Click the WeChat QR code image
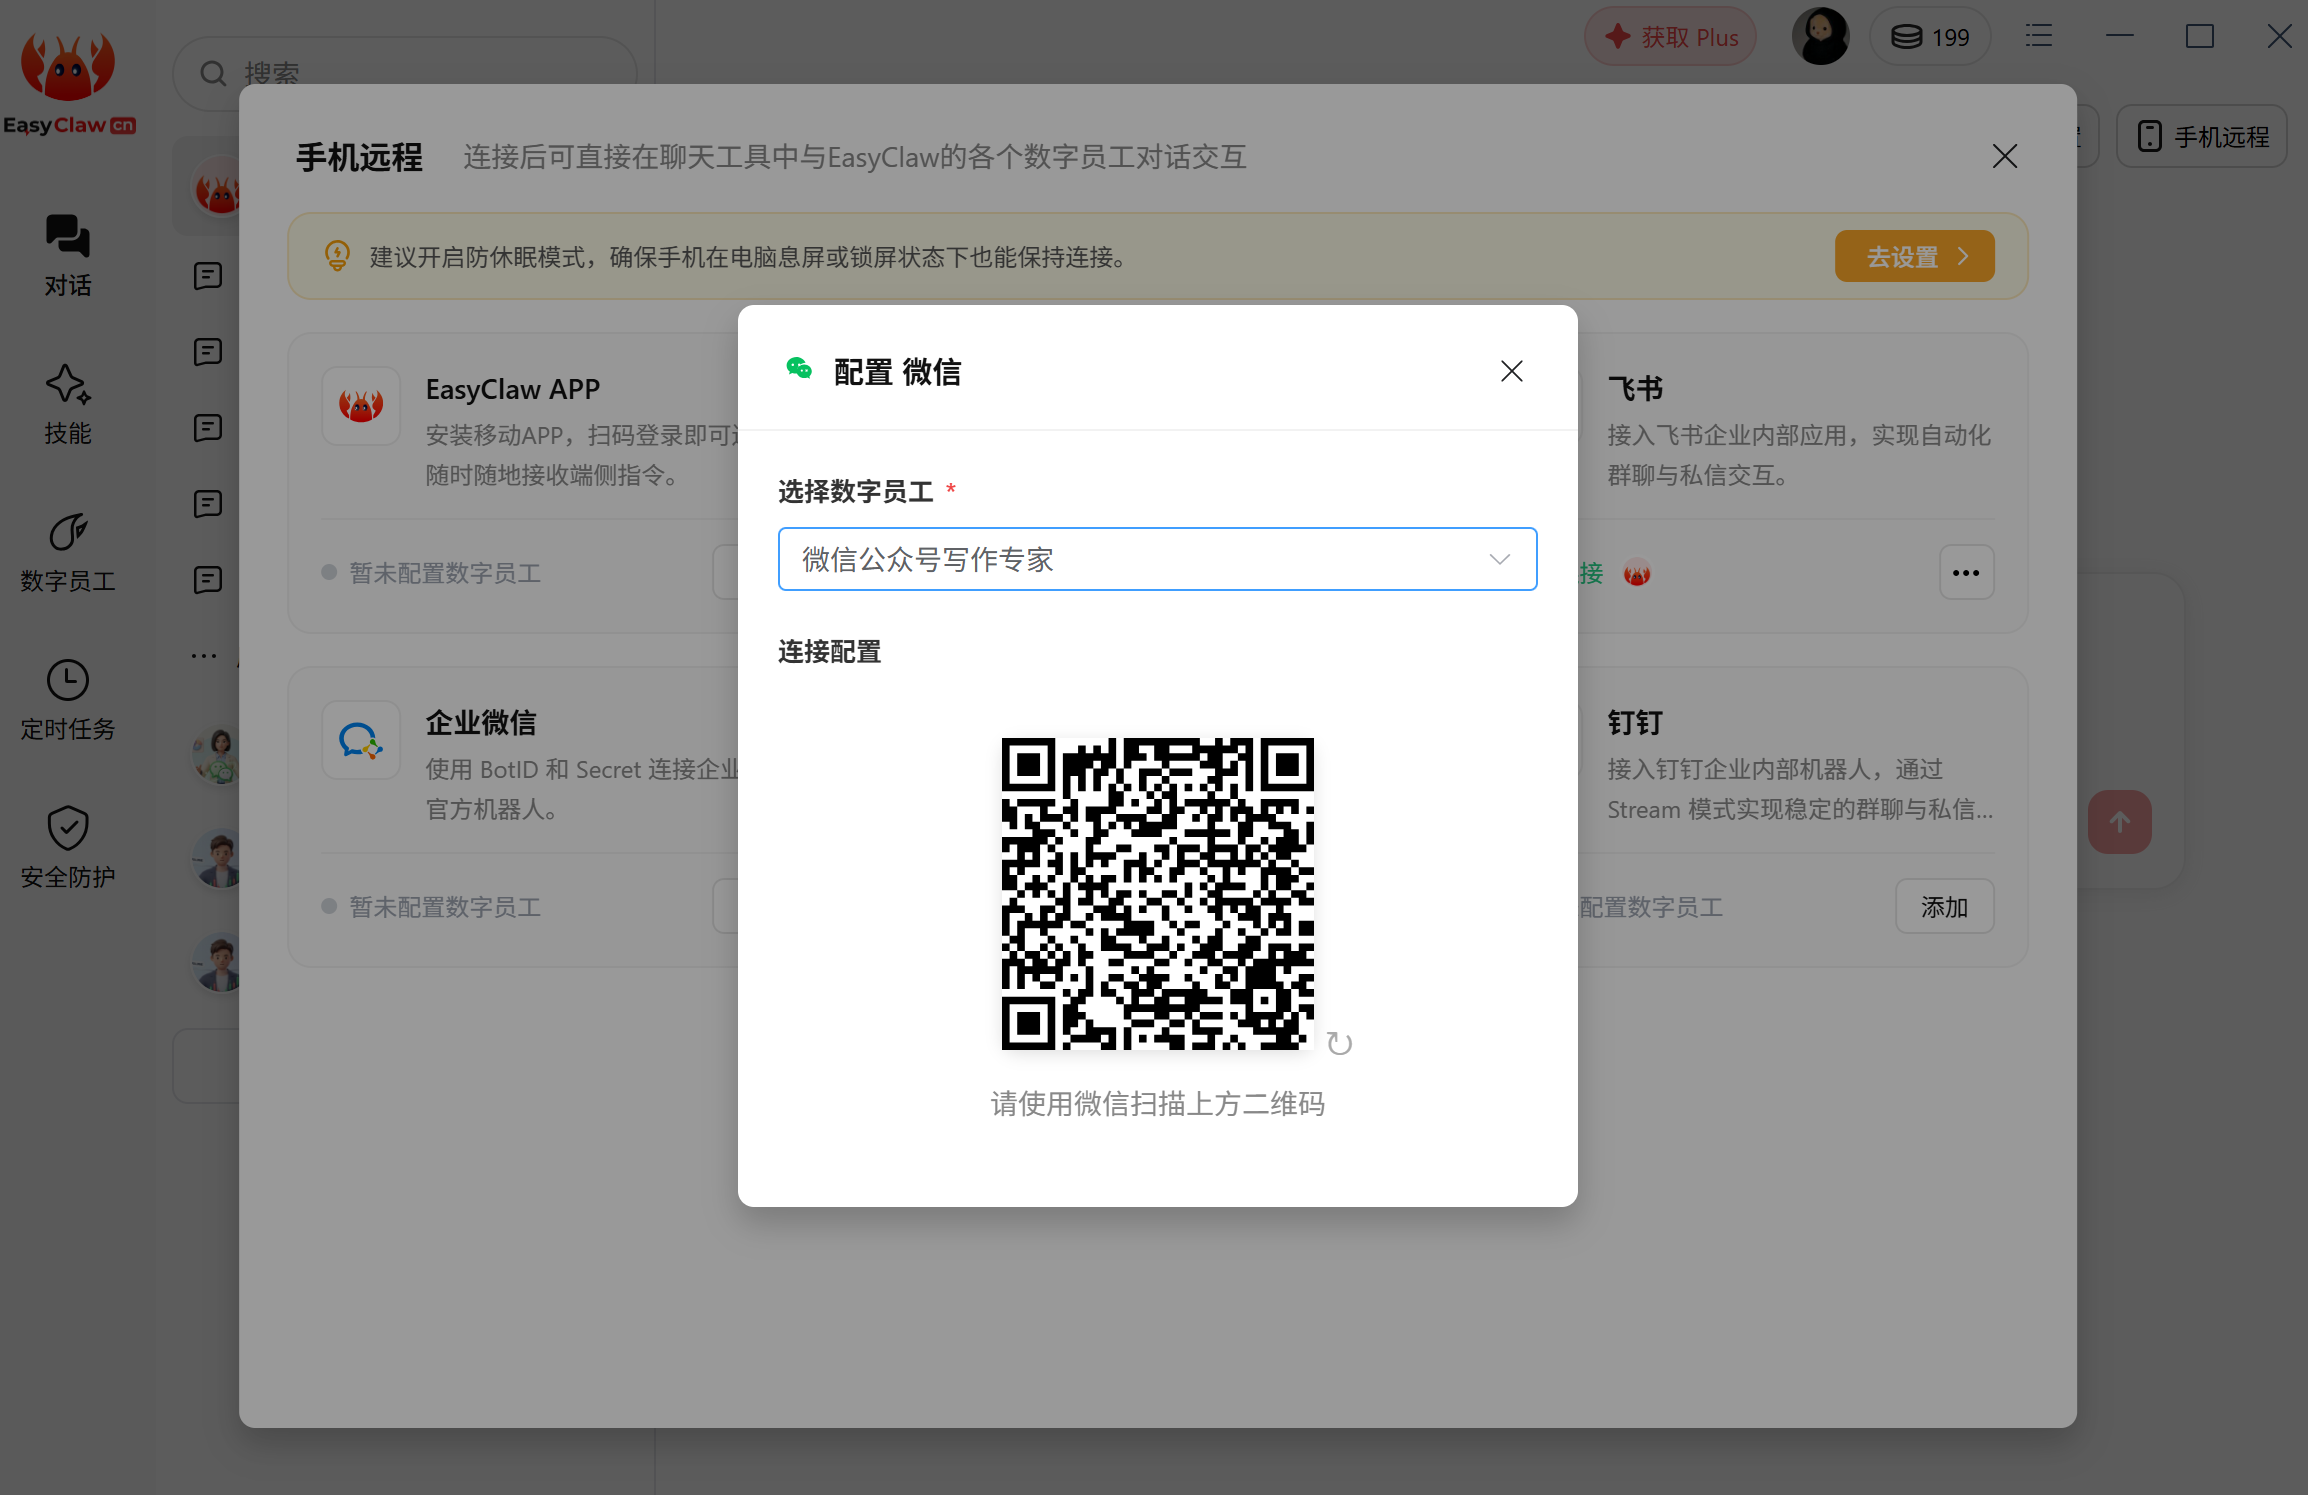The image size is (2308, 1495). (1157, 893)
